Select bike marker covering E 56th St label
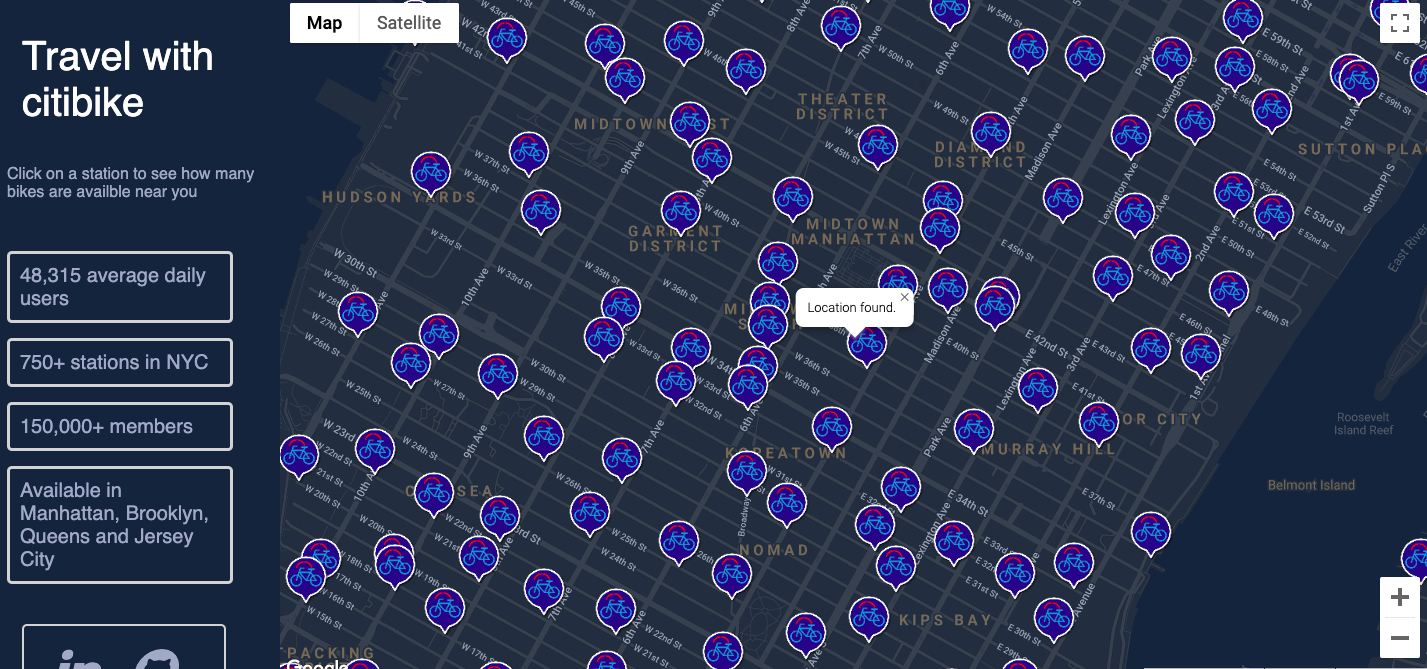Screen dimensions: 1427x669 [x=1271, y=110]
